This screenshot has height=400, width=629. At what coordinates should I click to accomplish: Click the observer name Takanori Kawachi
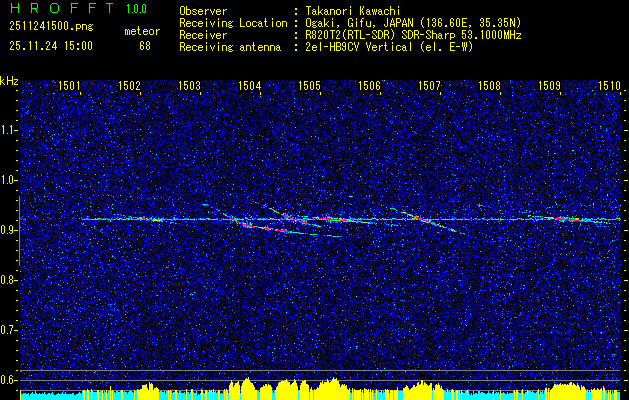click(x=353, y=11)
